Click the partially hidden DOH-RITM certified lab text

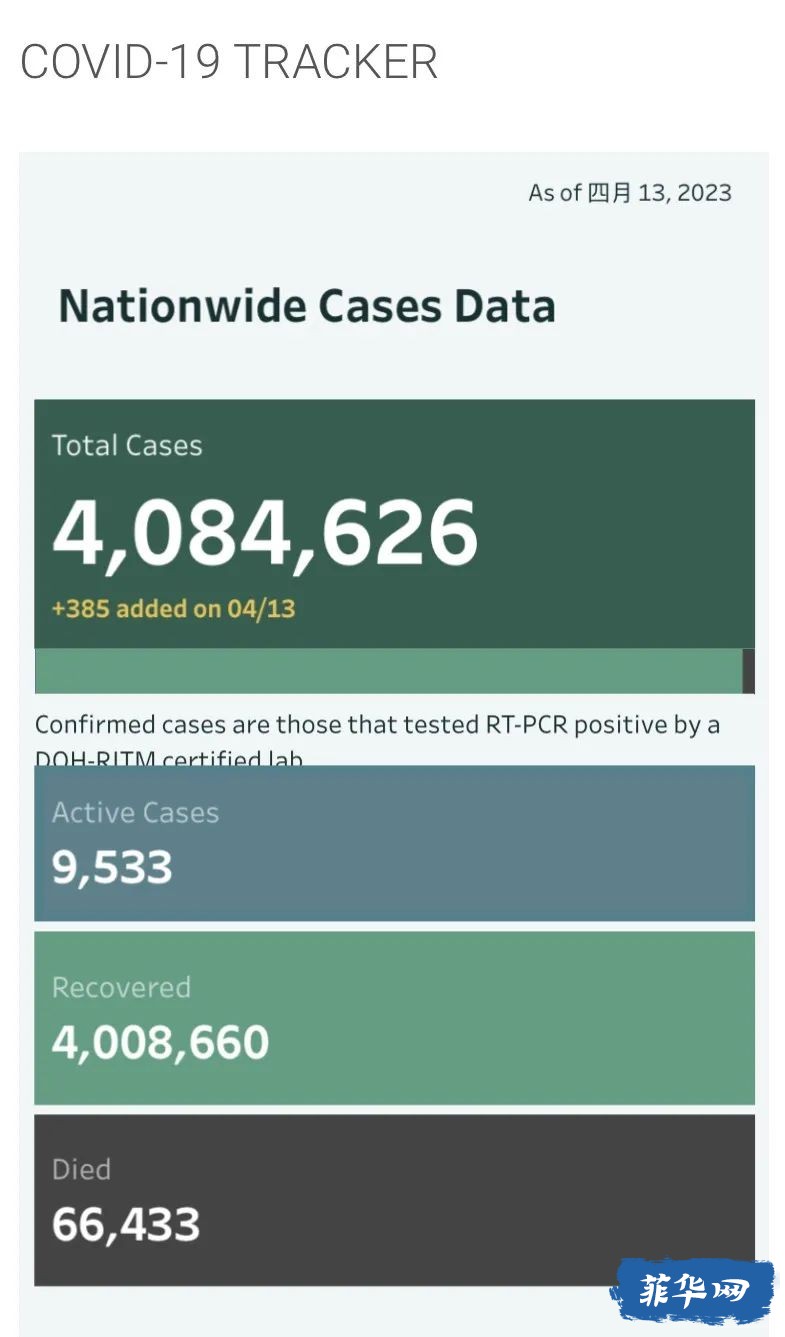tap(169, 758)
